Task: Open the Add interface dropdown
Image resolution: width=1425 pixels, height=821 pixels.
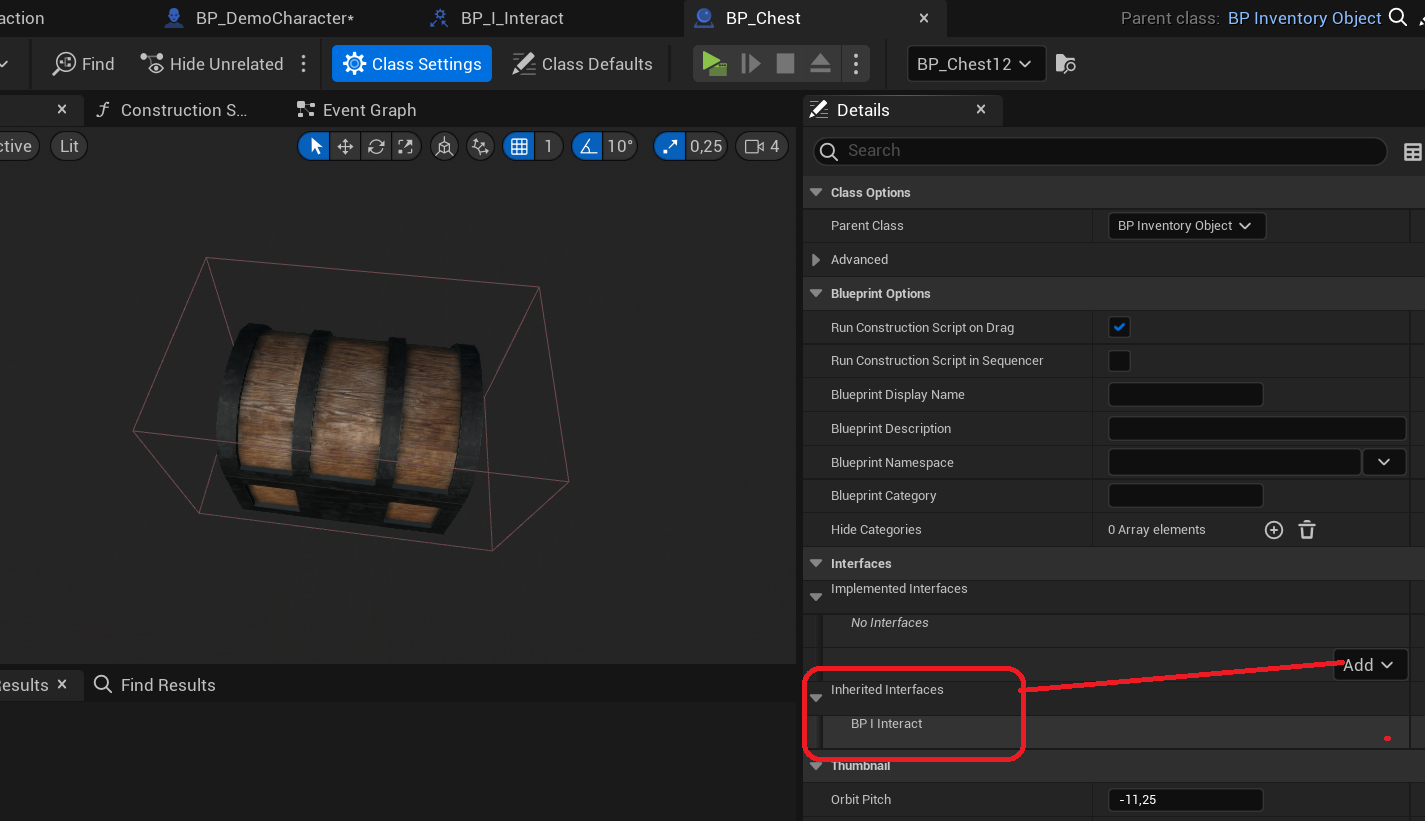Action: pyautogui.click(x=1370, y=665)
